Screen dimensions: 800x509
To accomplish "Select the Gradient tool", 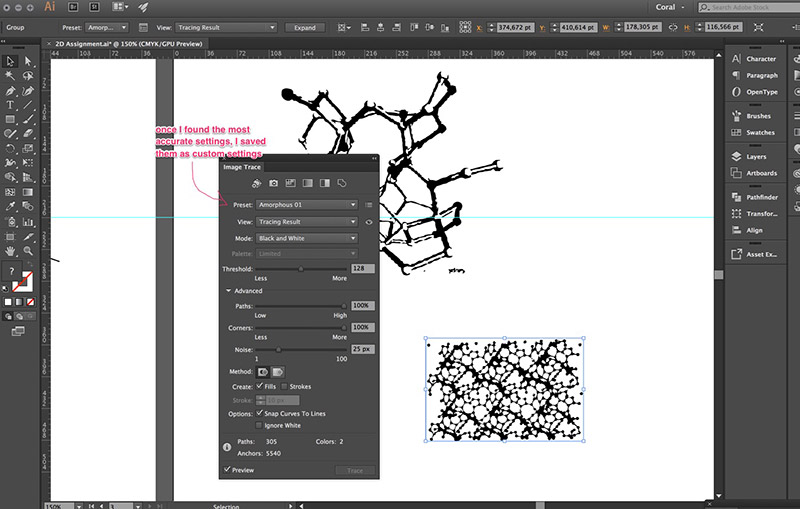I will (x=28, y=192).
